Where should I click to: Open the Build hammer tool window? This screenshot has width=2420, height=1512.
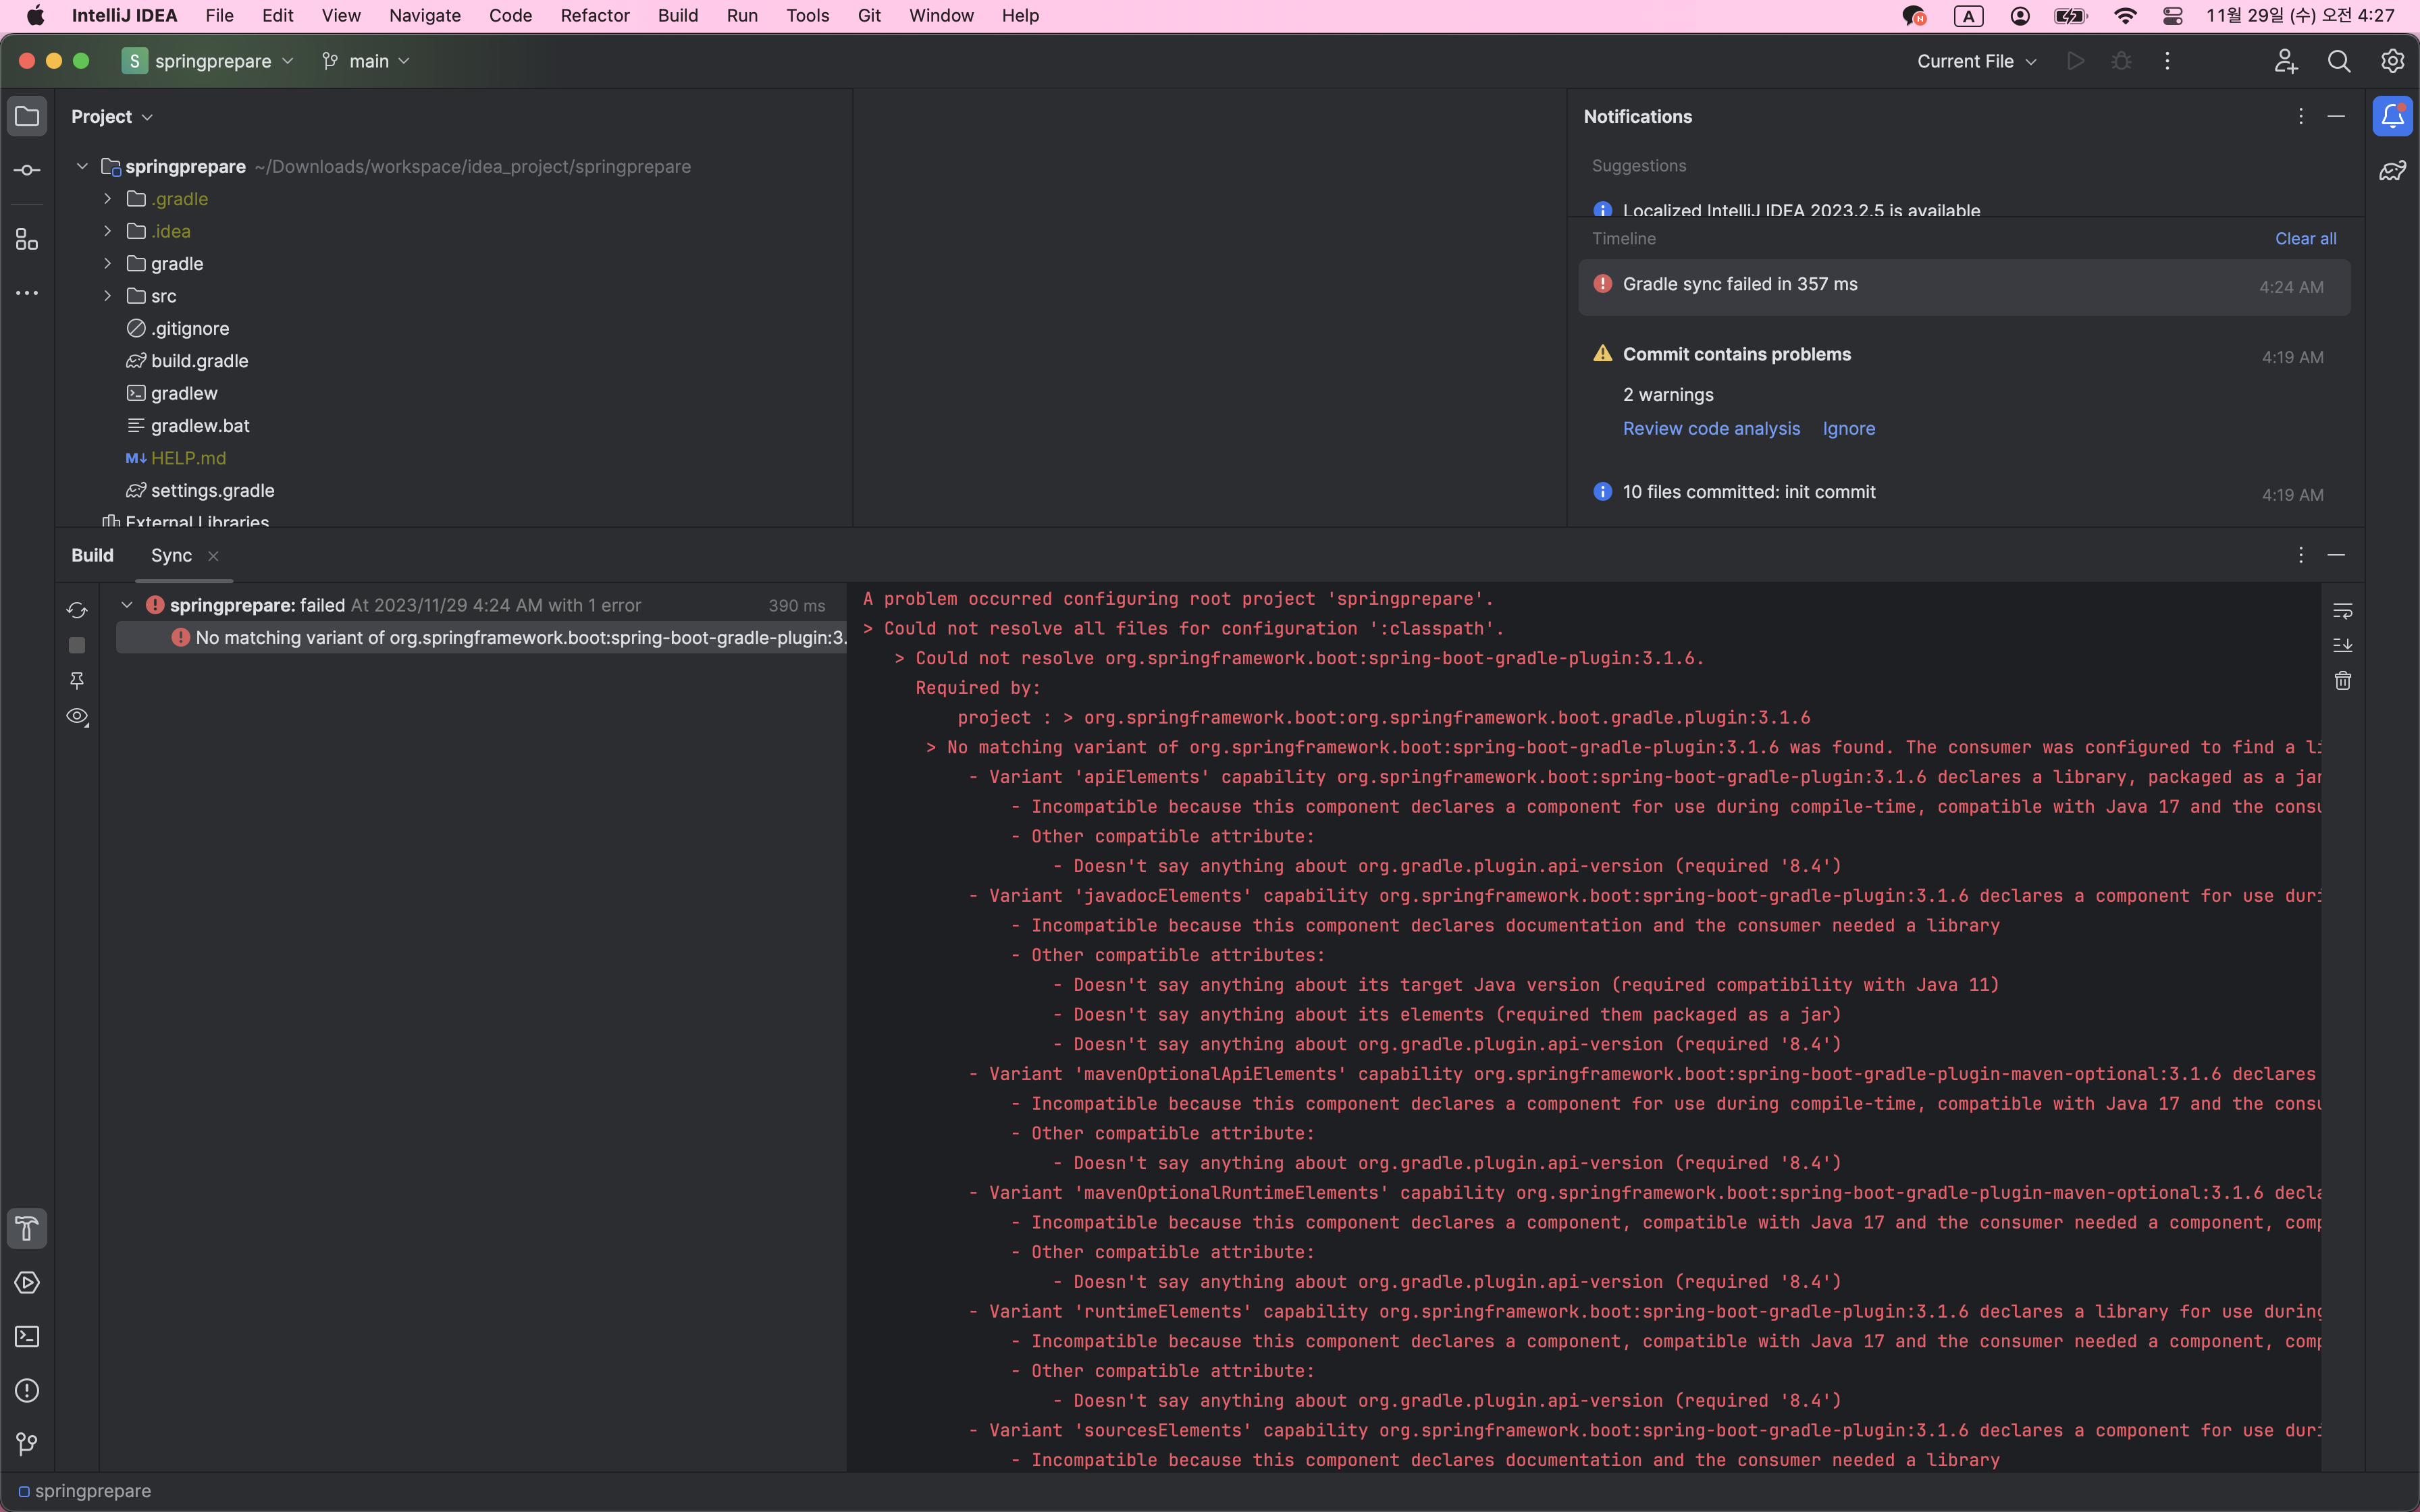tap(27, 1228)
